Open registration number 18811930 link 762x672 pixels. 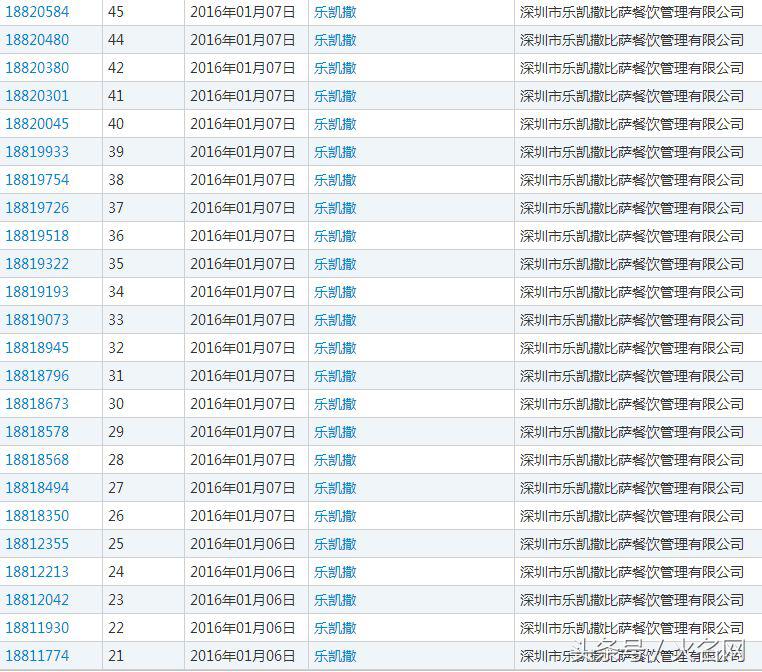37,628
